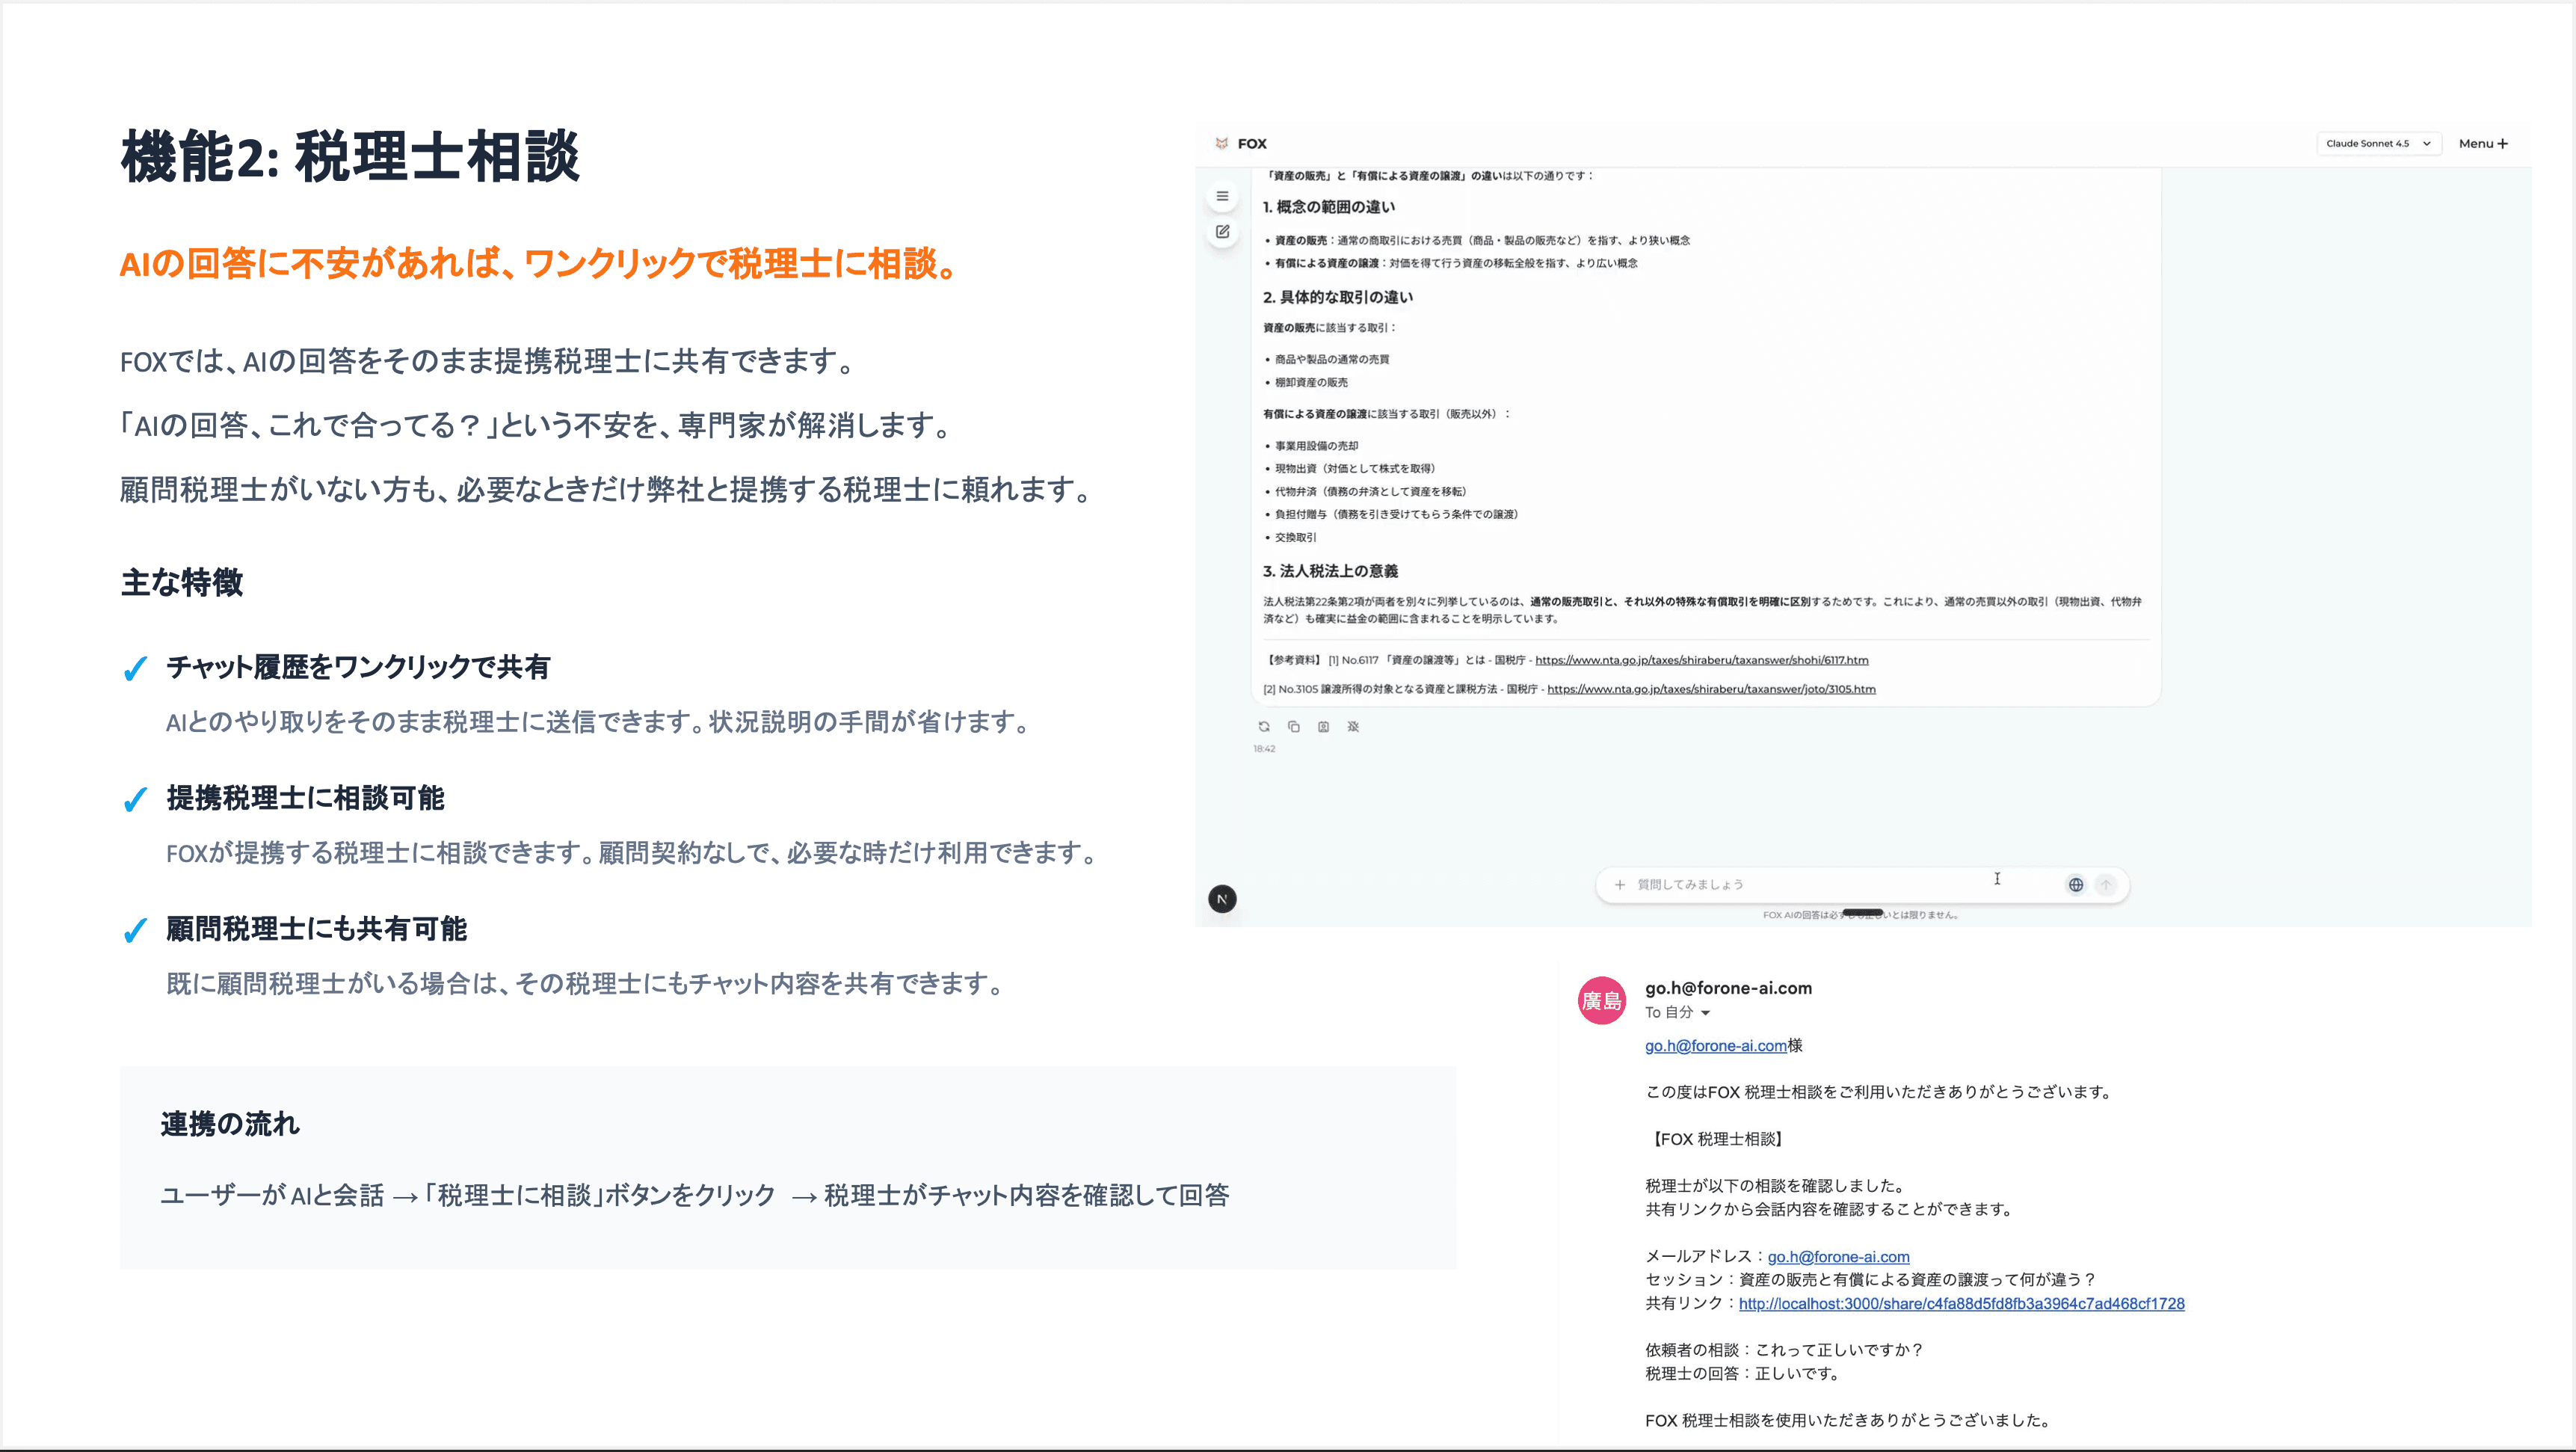Open the NTA No.6117 reference link
Image resolution: width=2576 pixels, height=1452 pixels.
(1703, 660)
